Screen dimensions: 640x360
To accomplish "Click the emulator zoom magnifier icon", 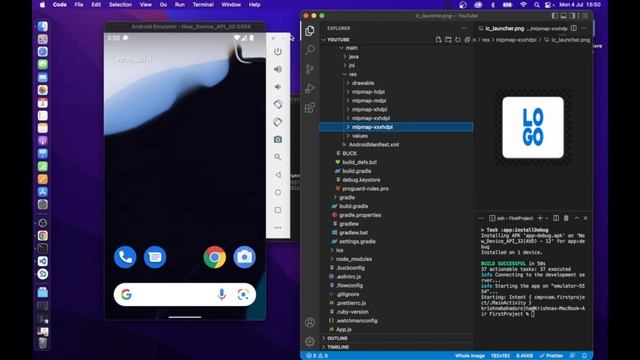I will point(278,157).
